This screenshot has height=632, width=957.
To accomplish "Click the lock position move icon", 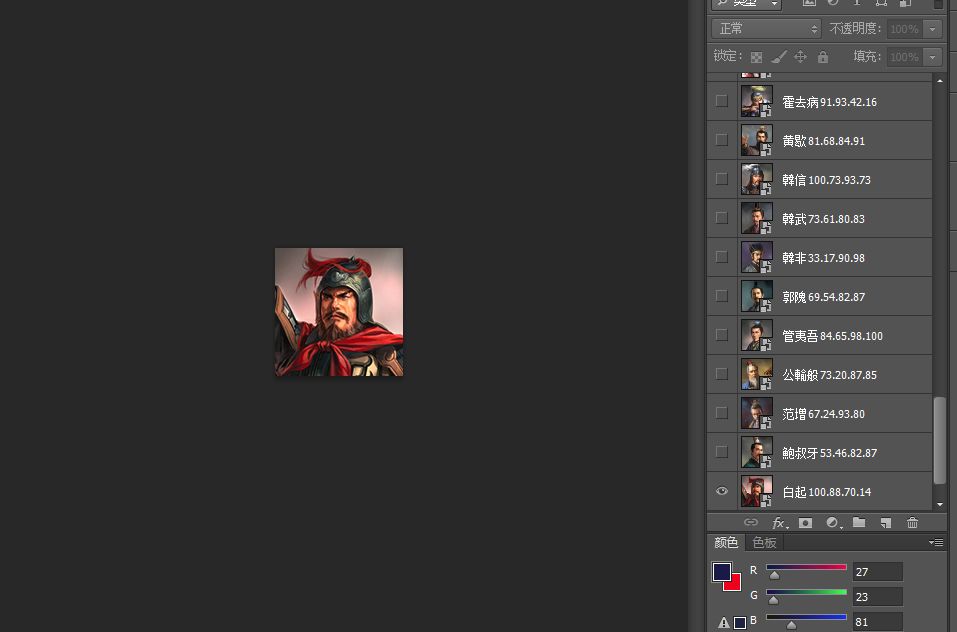I will pos(800,57).
